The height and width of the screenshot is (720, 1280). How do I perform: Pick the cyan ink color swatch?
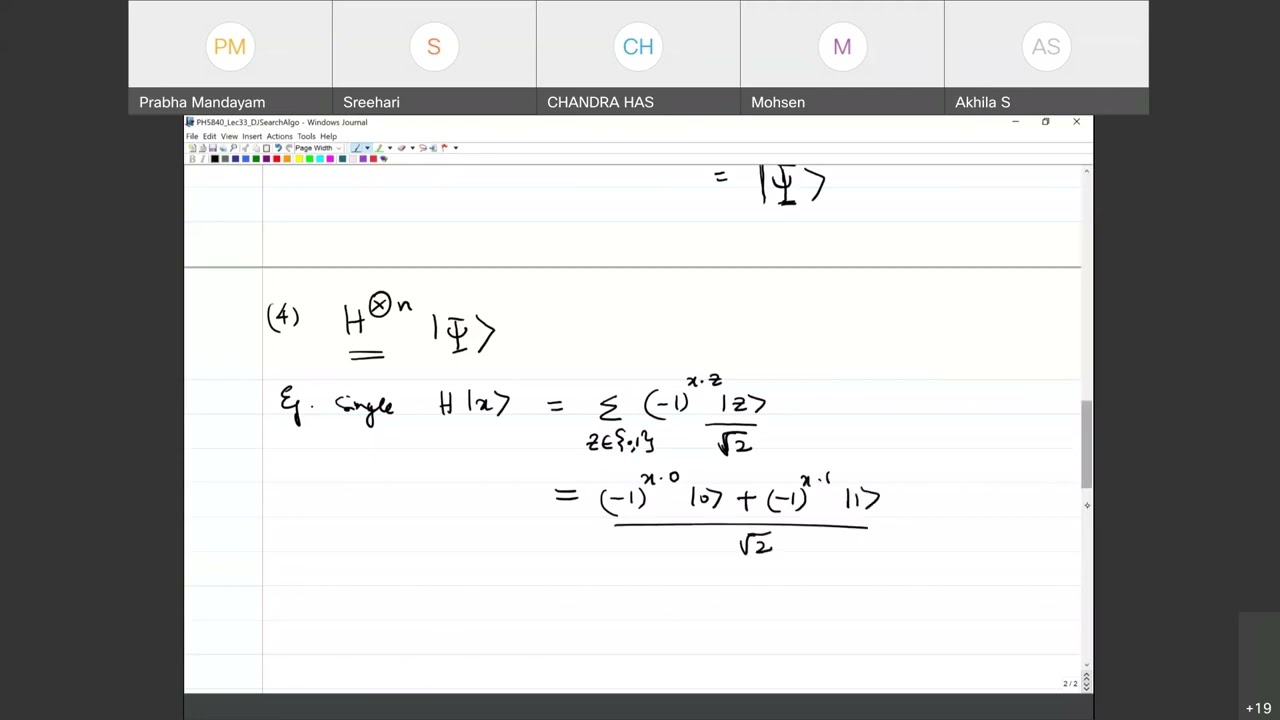pos(320,159)
